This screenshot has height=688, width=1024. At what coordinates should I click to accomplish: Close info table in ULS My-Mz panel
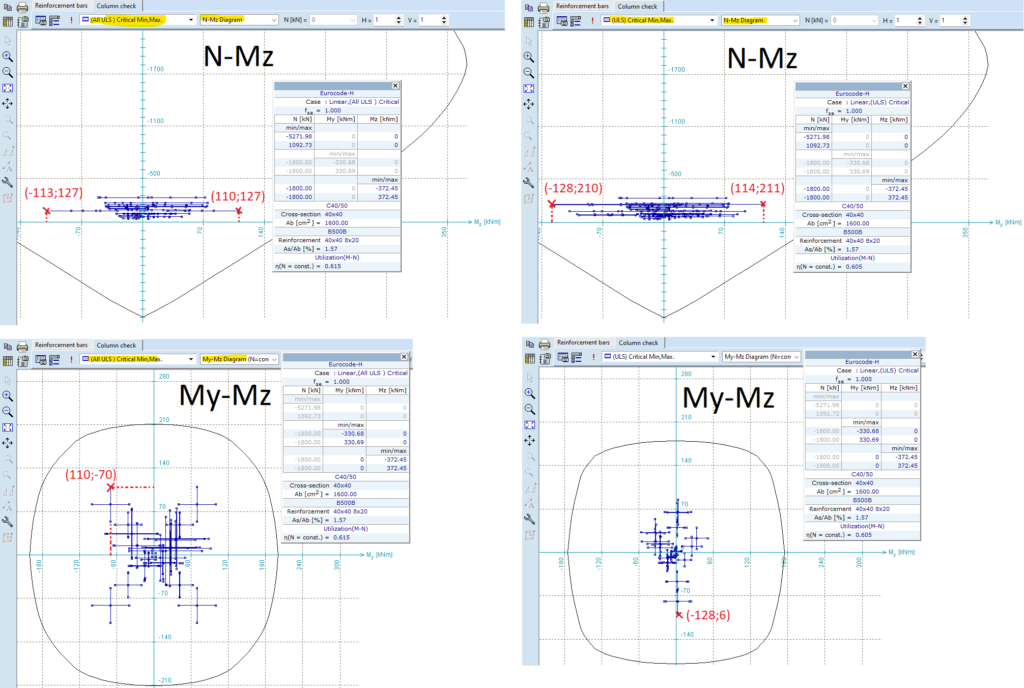pos(915,354)
